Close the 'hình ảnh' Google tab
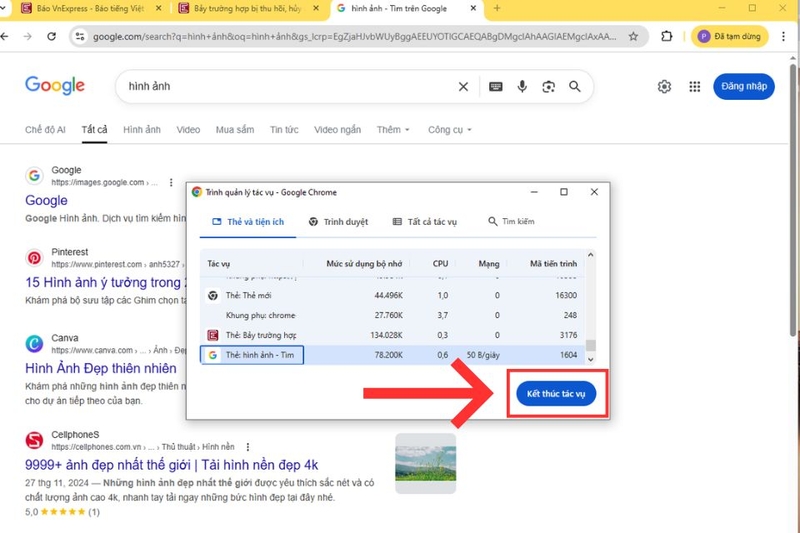 click(x=473, y=8)
